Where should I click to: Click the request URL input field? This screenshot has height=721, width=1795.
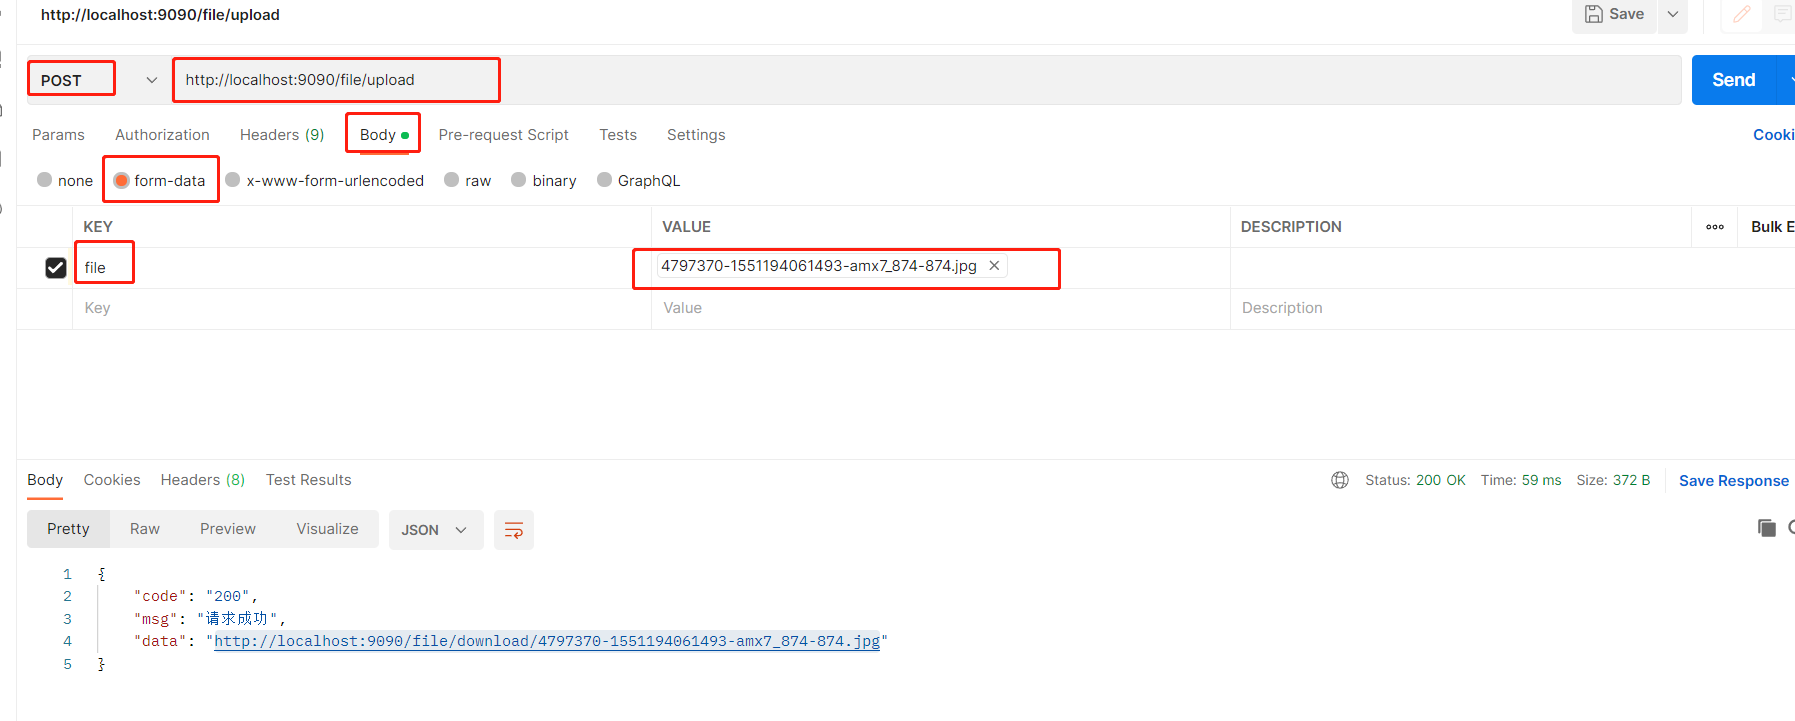[926, 80]
